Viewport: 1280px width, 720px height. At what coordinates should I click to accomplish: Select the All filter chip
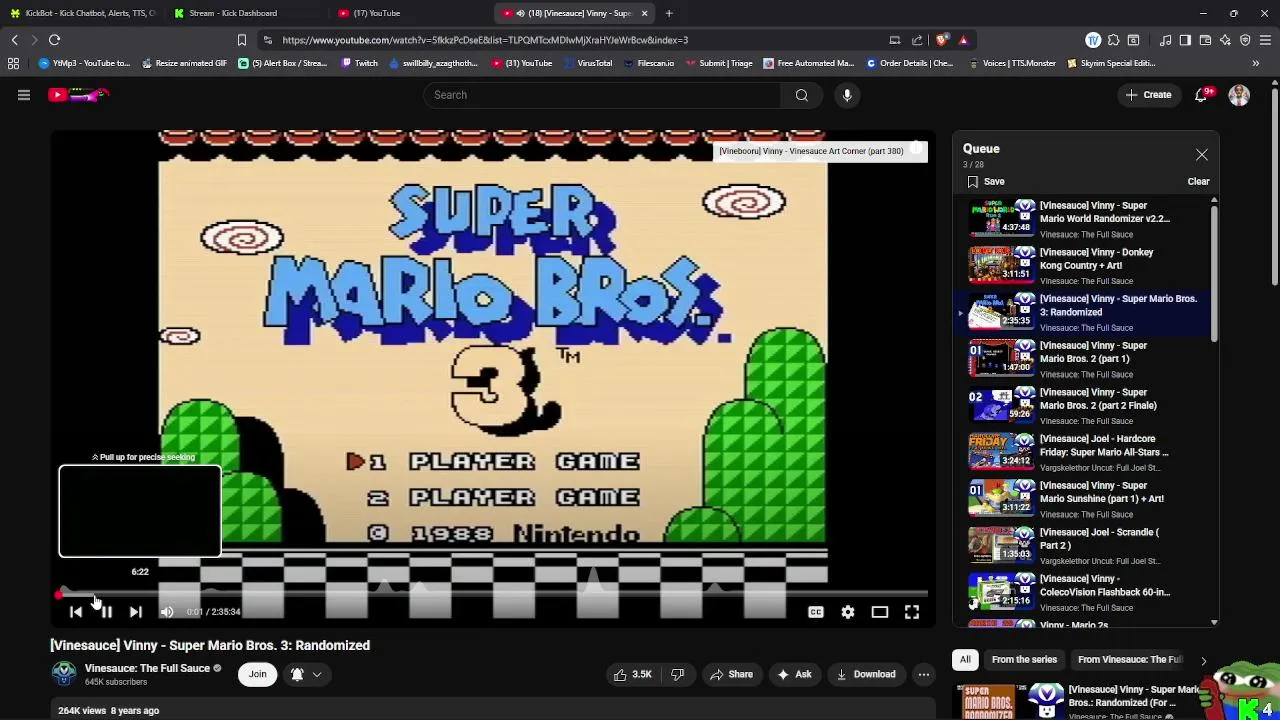pyautogui.click(x=965, y=660)
